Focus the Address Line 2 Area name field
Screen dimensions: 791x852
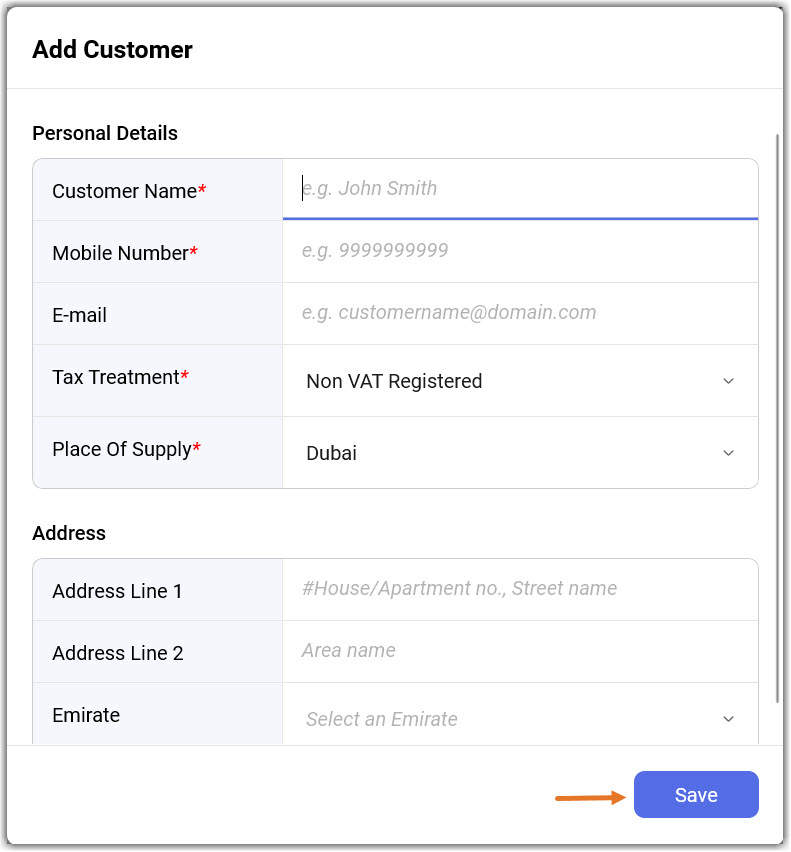(520, 651)
